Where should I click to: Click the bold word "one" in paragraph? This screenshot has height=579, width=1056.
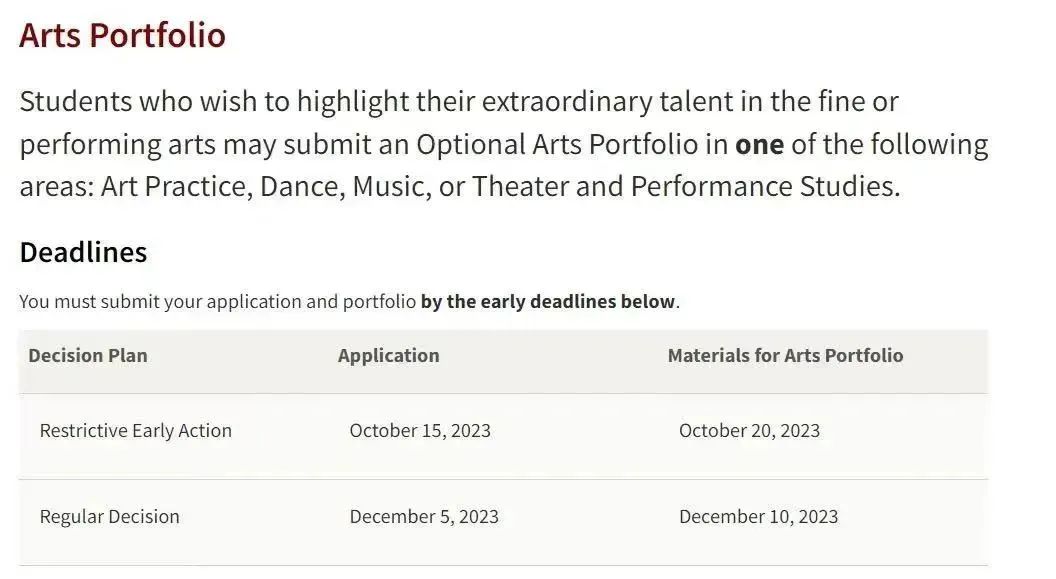pos(760,145)
